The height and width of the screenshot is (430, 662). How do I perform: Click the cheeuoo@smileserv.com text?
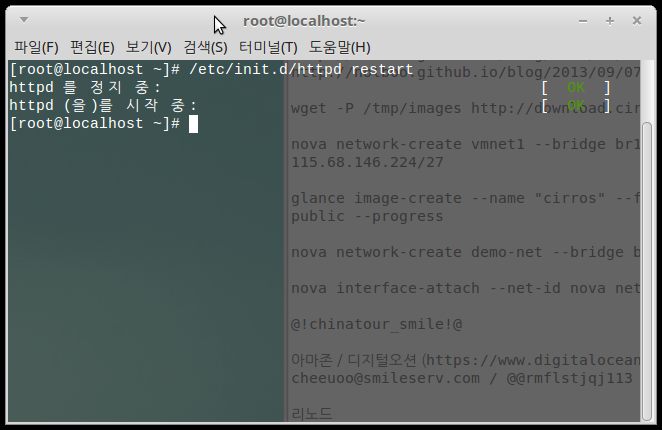(x=385, y=378)
